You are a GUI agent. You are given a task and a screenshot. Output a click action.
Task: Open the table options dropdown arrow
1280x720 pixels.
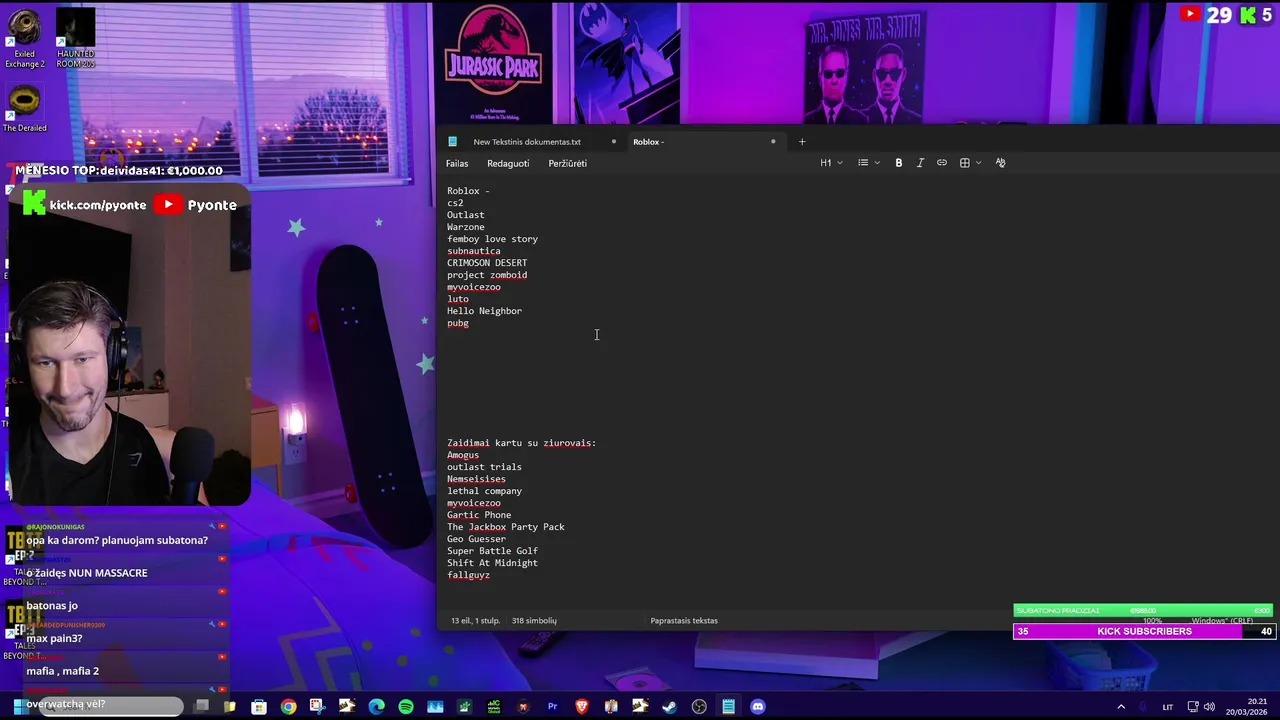tap(978, 163)
